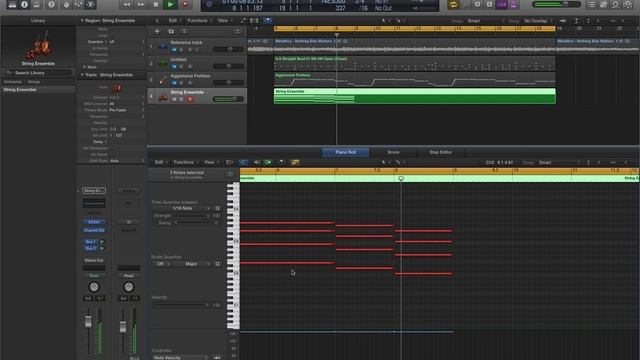Open the Loop Browser button
640x360 pixels.
pyautogui.click(x=616, y=4)
